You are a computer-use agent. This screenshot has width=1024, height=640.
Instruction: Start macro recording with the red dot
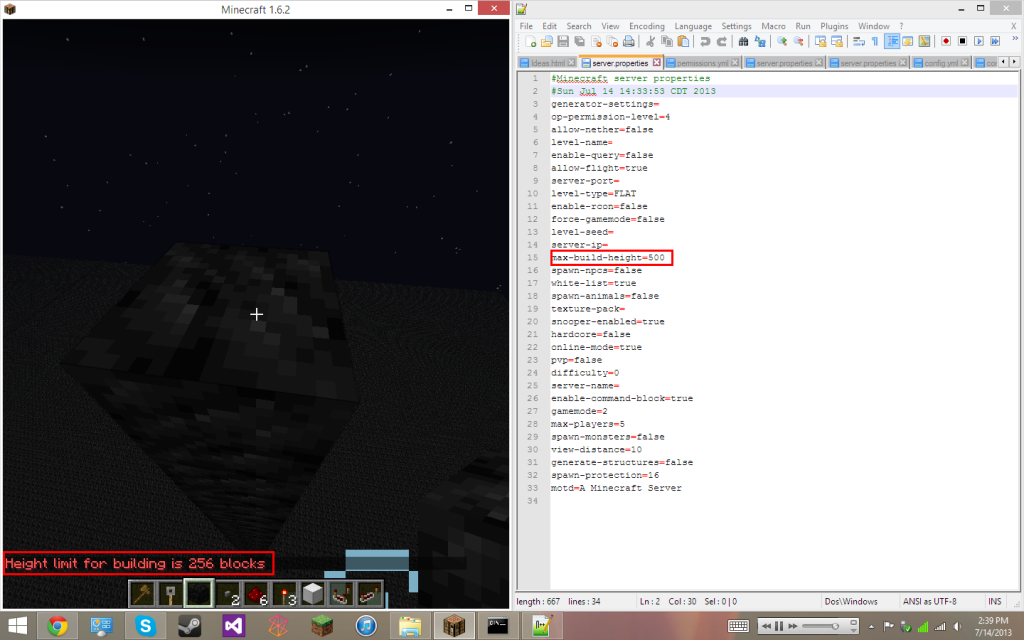(x=946, y=42)
